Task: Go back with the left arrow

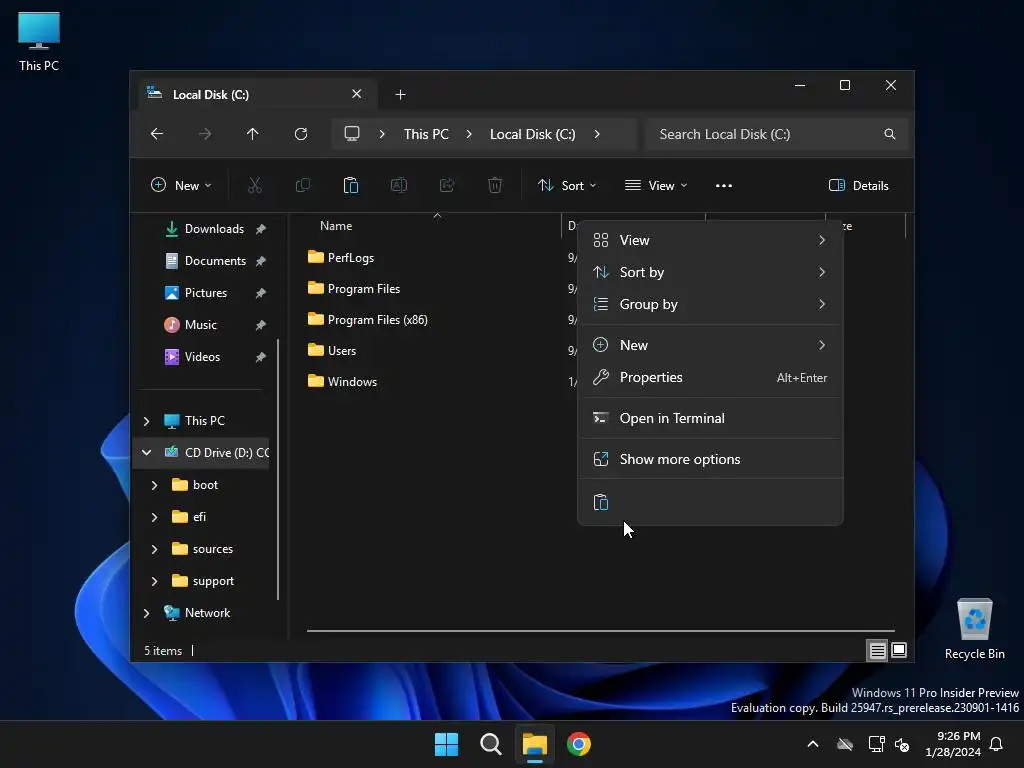Action: pos(157,134)
